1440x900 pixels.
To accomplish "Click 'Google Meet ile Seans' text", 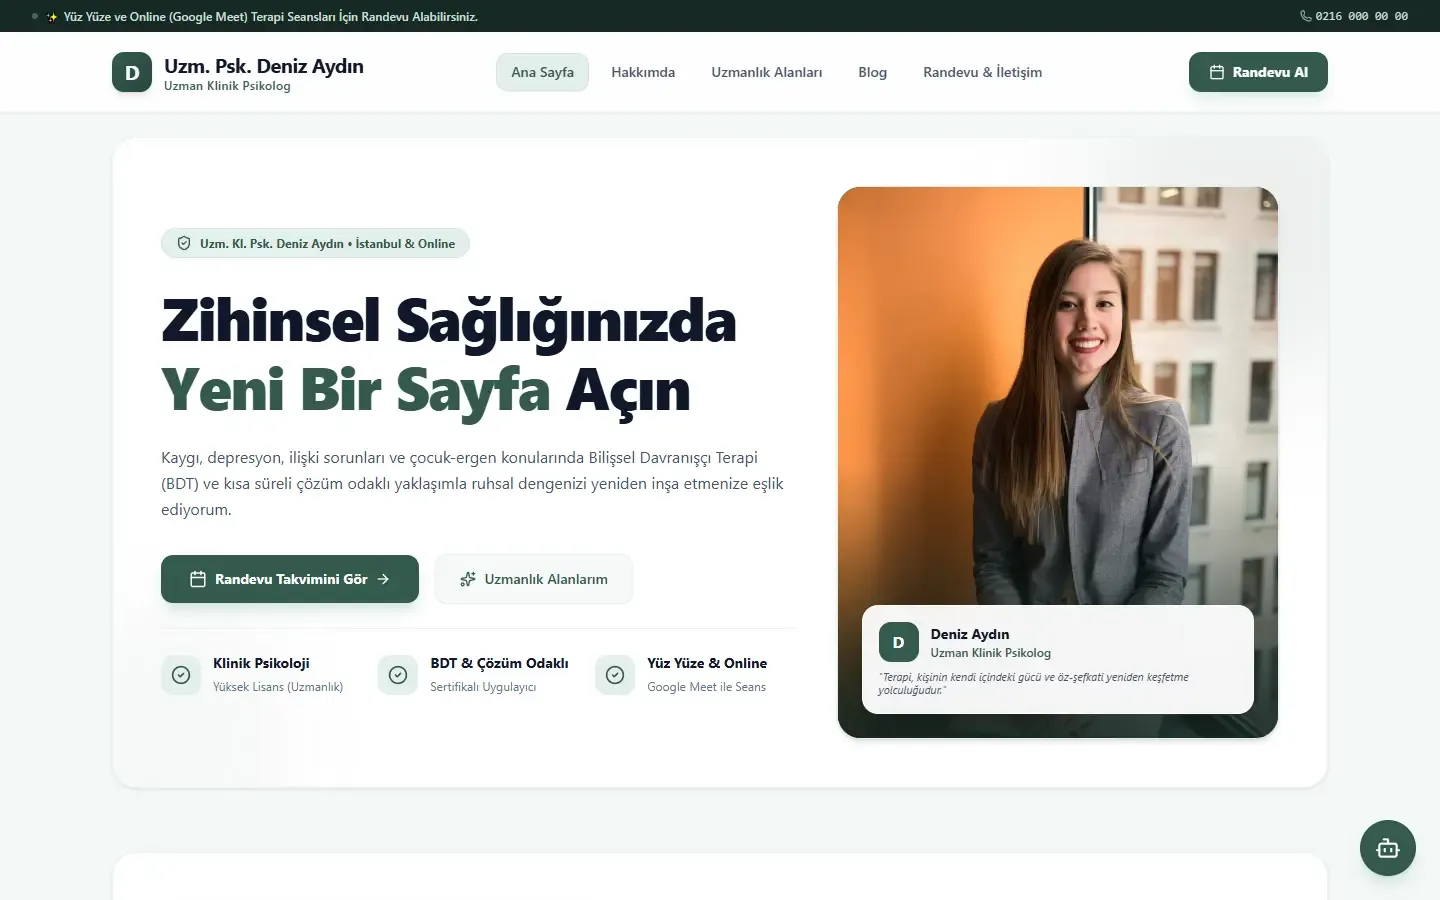I will point(706,687).
